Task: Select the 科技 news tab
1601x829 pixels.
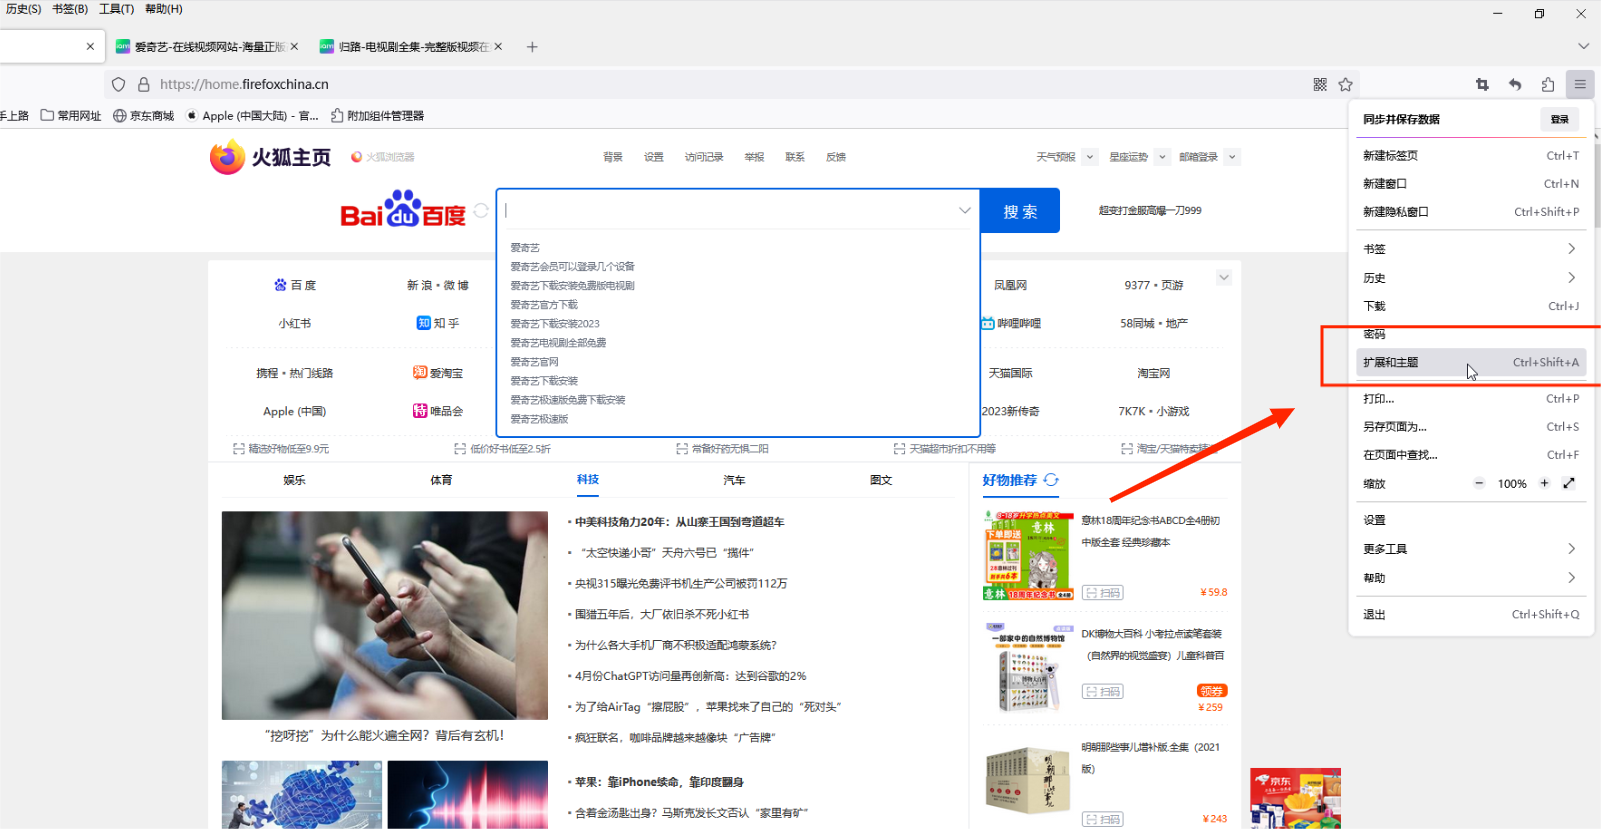Action: click(588, 480)
